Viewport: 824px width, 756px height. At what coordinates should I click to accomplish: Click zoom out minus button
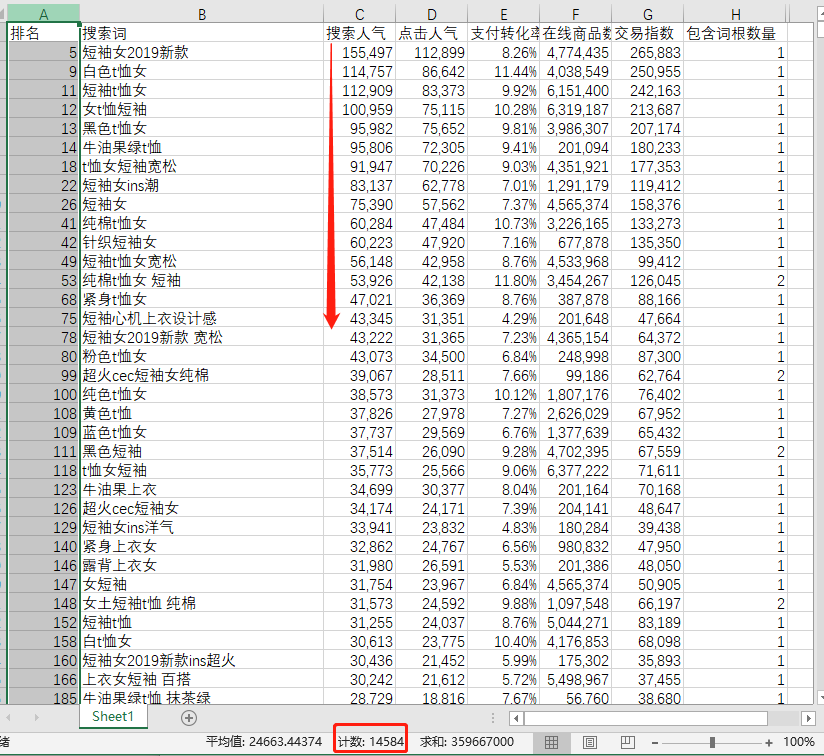pyautogui.click(x=655, y=742)
